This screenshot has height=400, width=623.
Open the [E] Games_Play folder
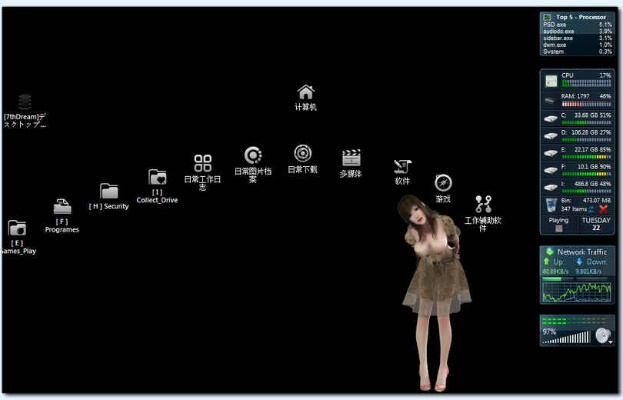17,228
